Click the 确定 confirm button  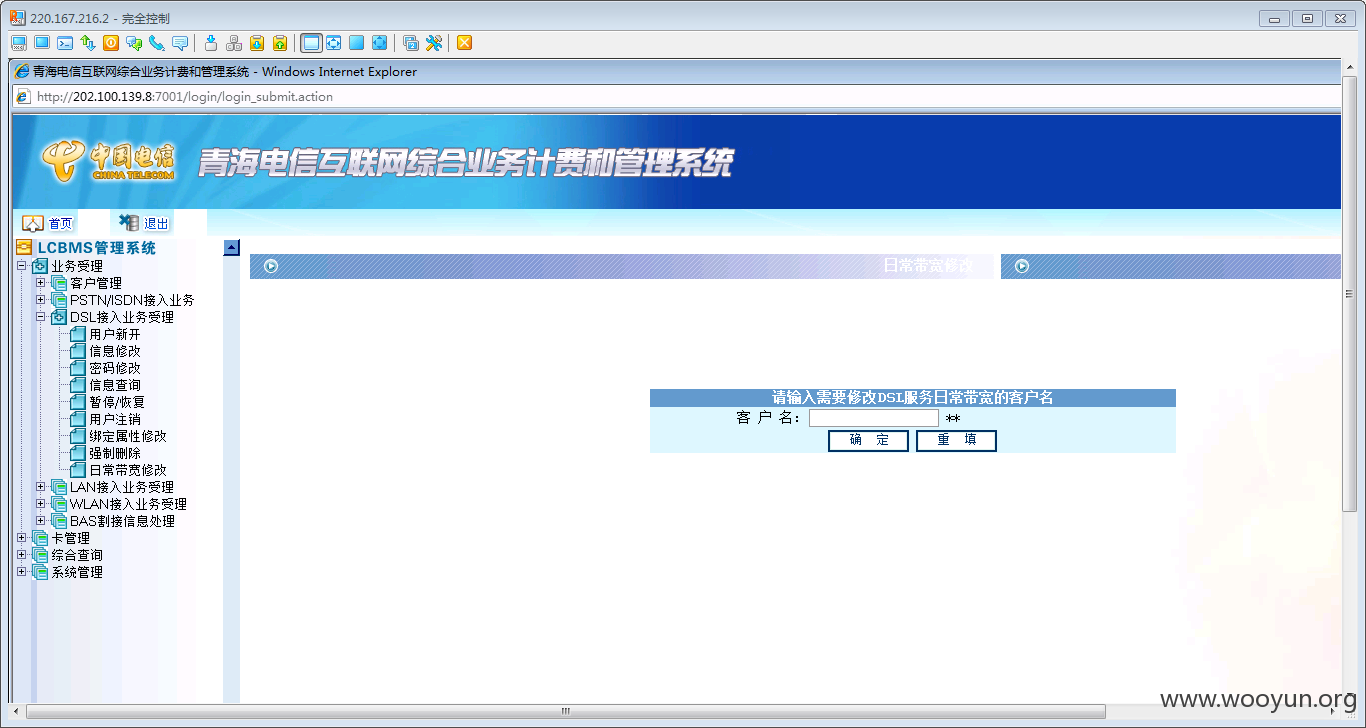pos(868,441)
